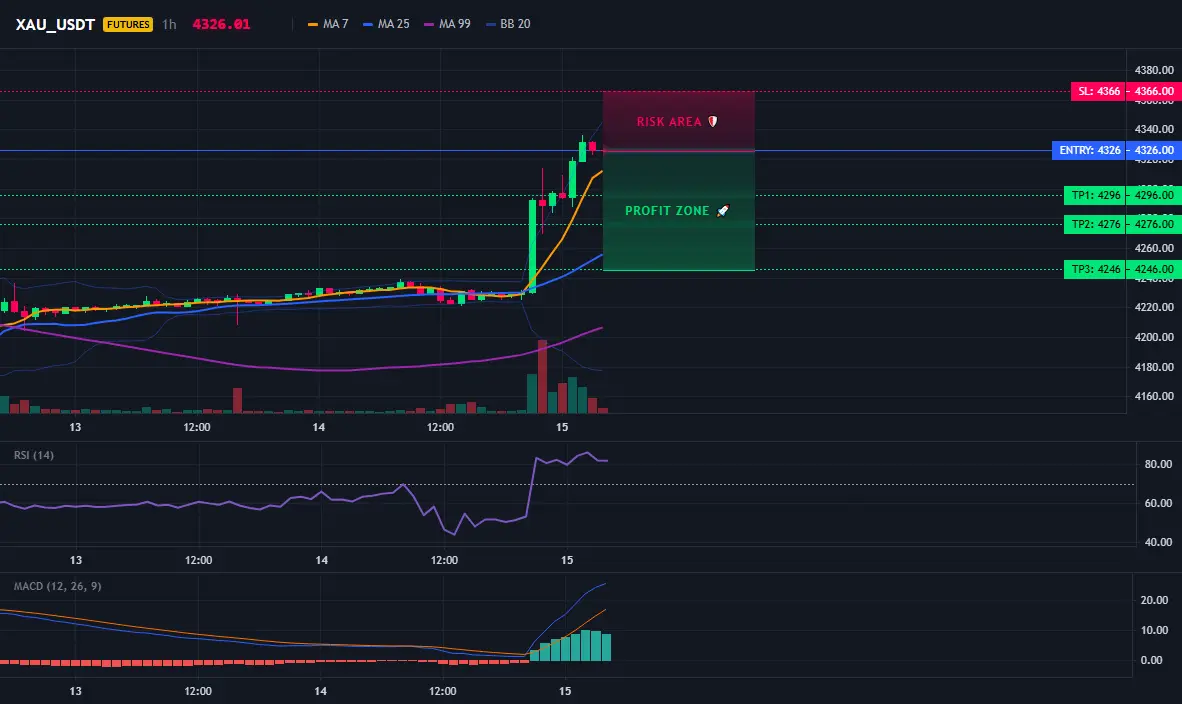Screen dimensions: 1182x704
Task: Toggle the MA 7 legend entry
Action: [x=329, y=24]
